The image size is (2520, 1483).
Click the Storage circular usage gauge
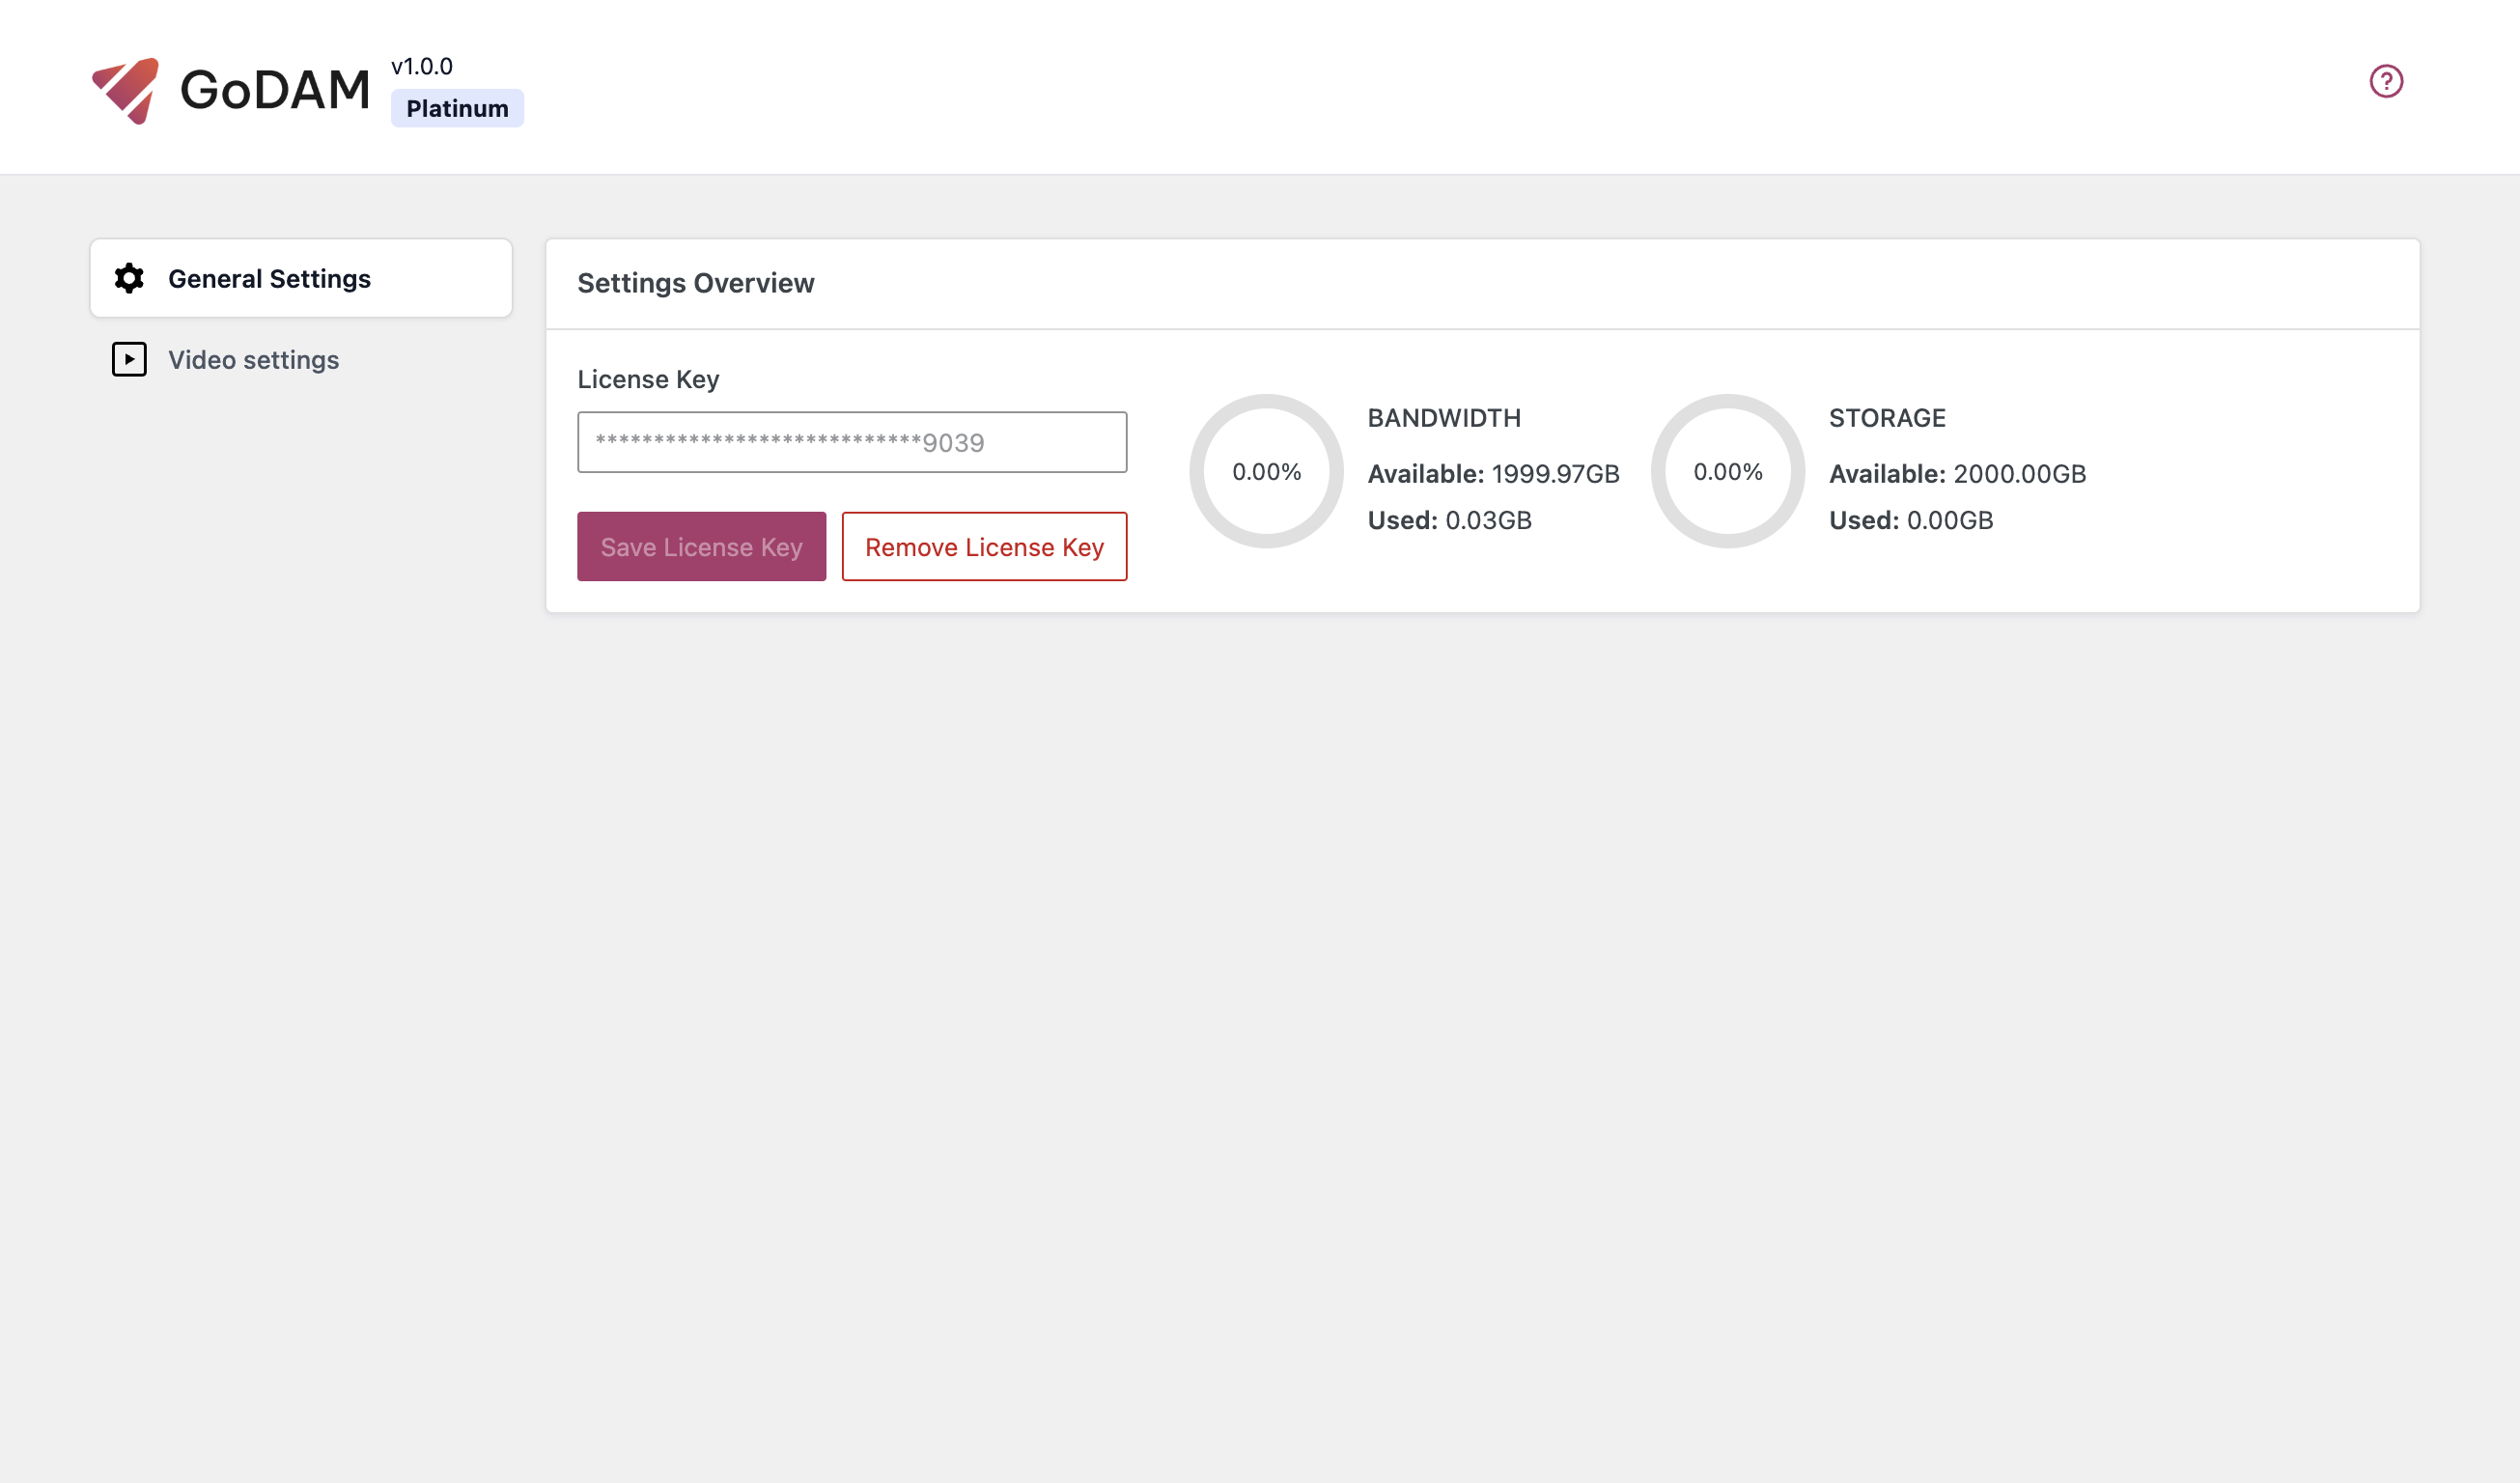point(1727,471)
